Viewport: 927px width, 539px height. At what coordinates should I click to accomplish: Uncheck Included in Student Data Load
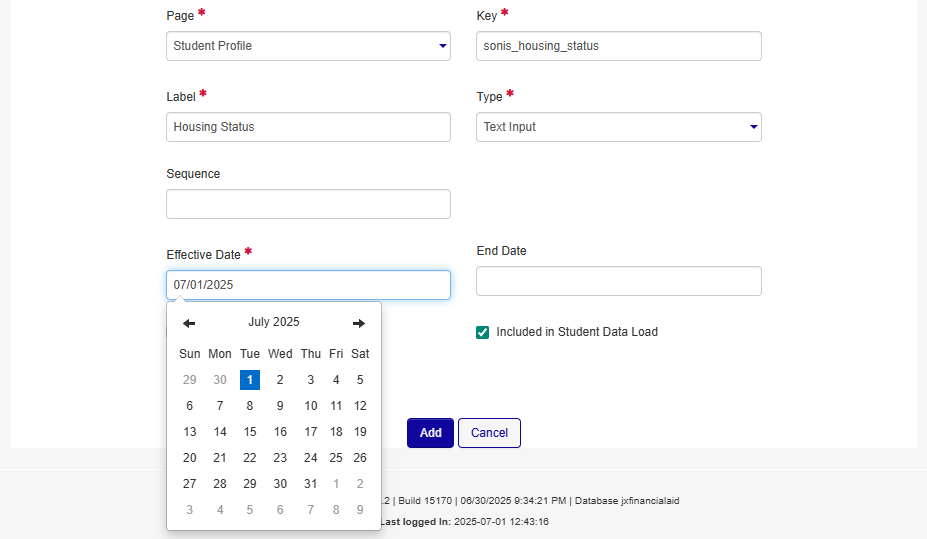coord(483,332)
